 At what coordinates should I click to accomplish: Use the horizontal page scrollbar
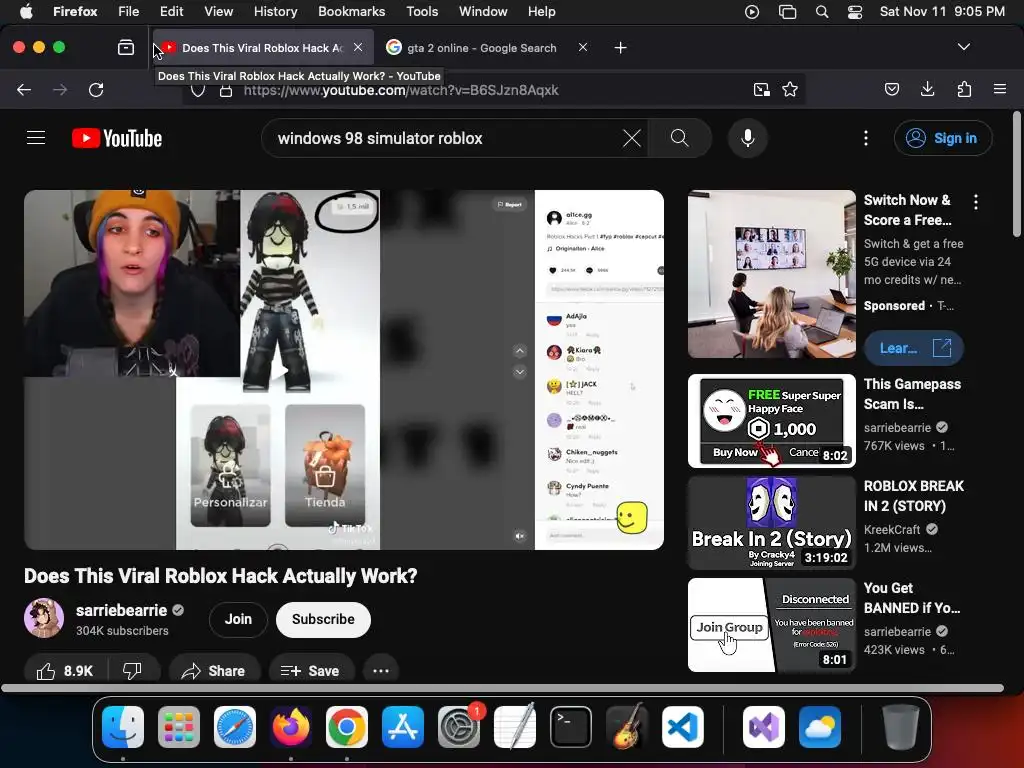pos(502,688)
